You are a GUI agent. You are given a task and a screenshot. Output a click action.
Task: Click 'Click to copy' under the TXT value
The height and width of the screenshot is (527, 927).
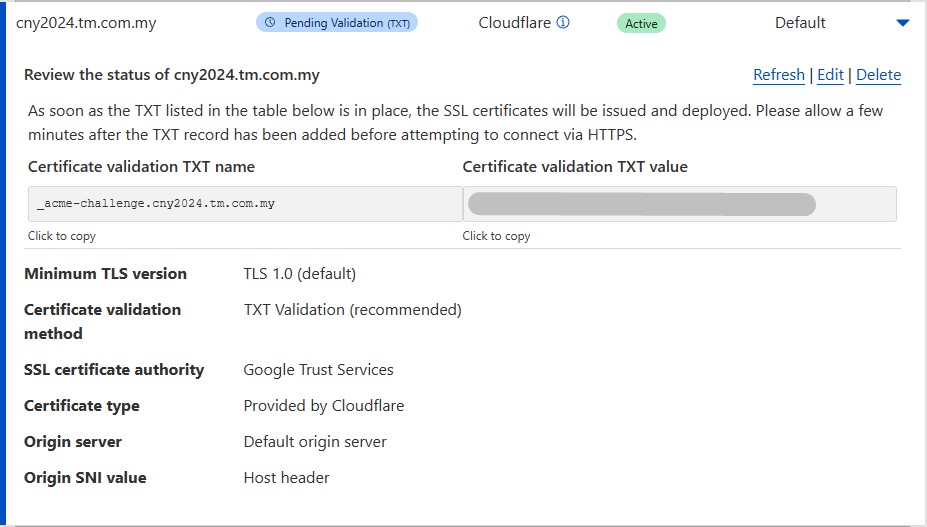pos(496,236)
